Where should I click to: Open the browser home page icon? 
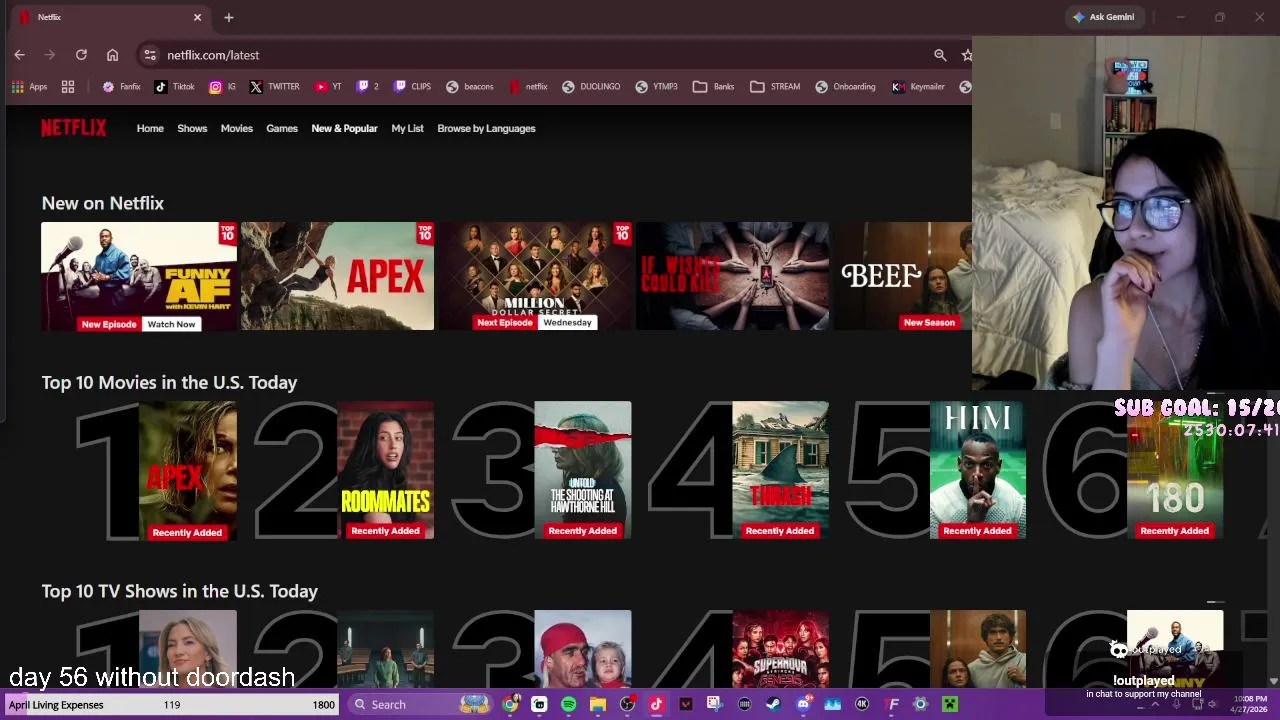112,55
